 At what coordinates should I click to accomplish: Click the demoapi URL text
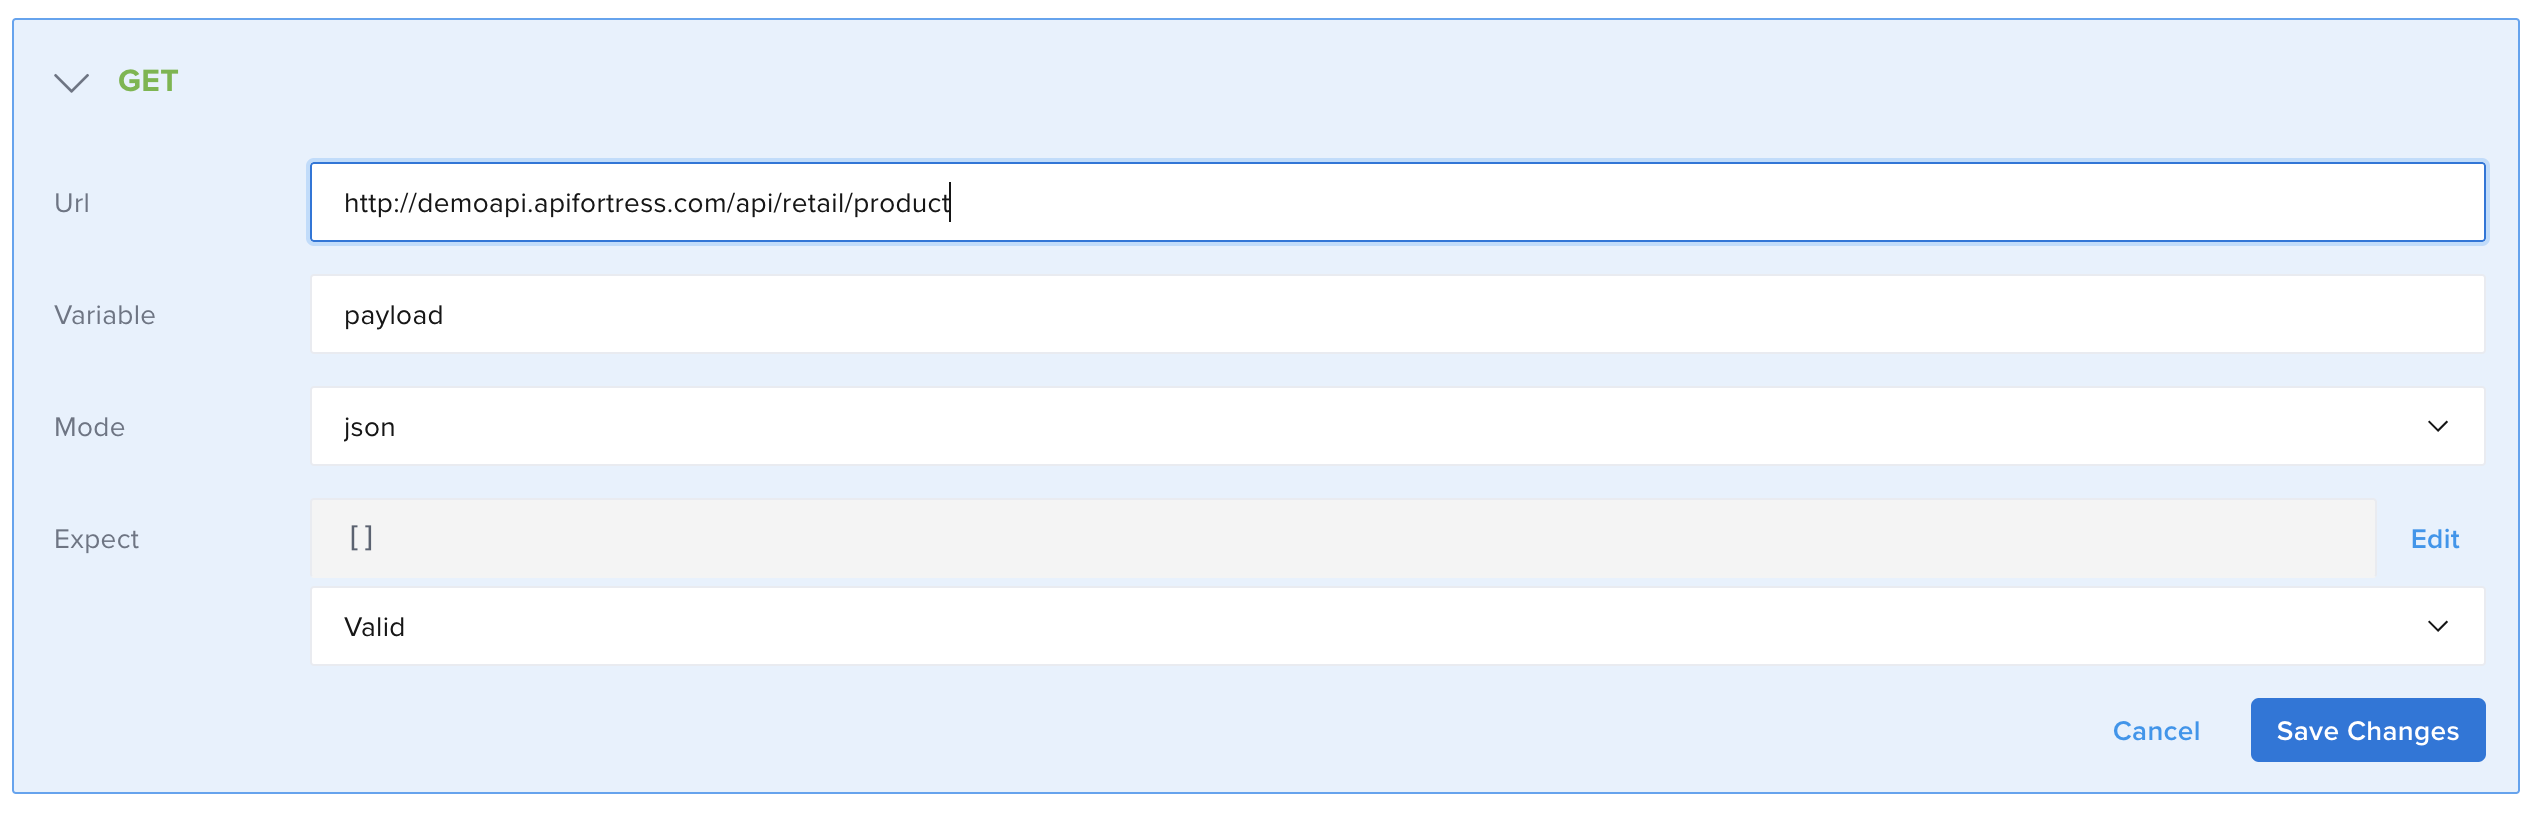(x=646, y=203)
